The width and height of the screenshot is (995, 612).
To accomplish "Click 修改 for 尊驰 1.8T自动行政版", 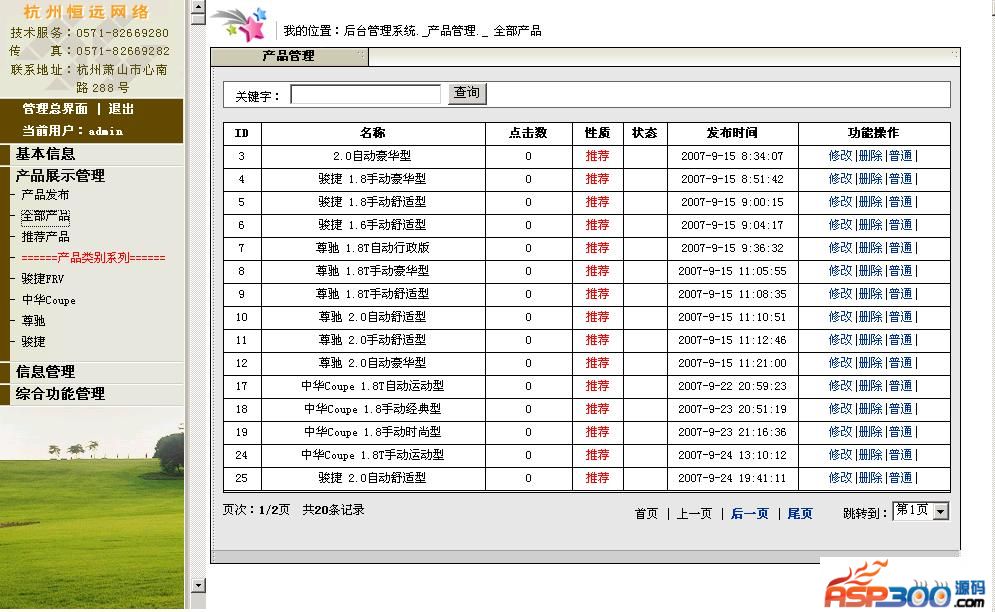I will click(840, 248).
